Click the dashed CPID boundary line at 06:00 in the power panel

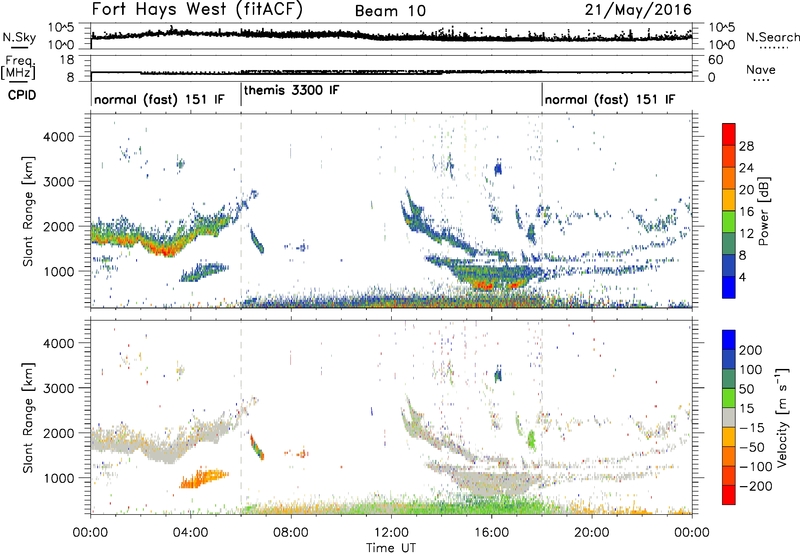241,211
